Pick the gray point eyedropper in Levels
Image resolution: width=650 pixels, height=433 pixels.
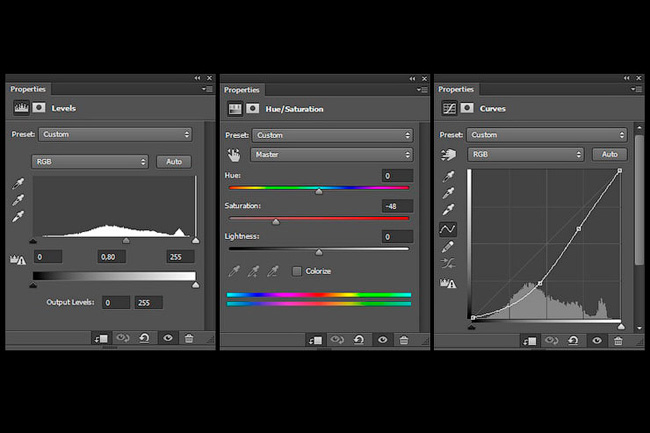pos(18,200)
